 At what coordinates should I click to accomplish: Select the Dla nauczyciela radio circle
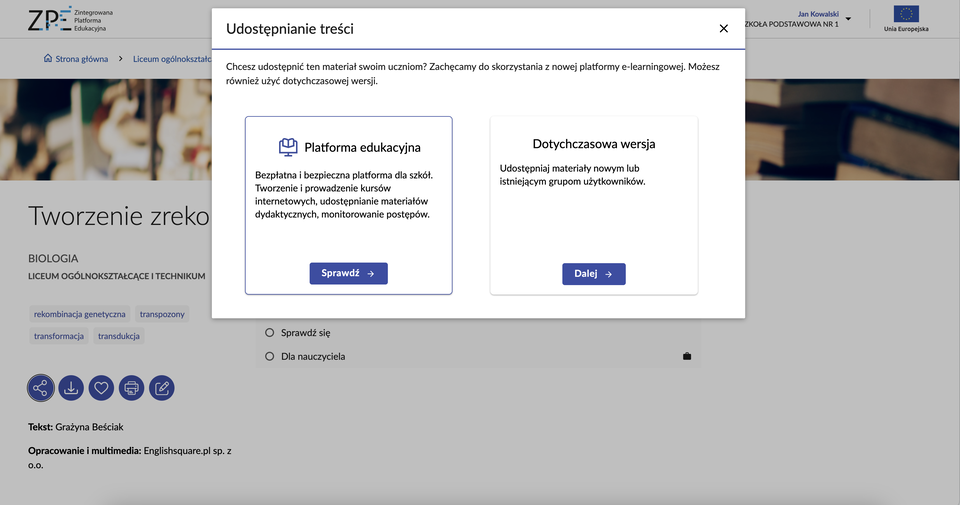[x=269, y=356]
